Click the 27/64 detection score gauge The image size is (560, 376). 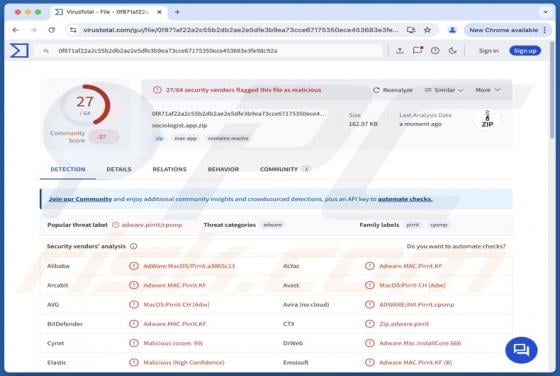[86, 105]
